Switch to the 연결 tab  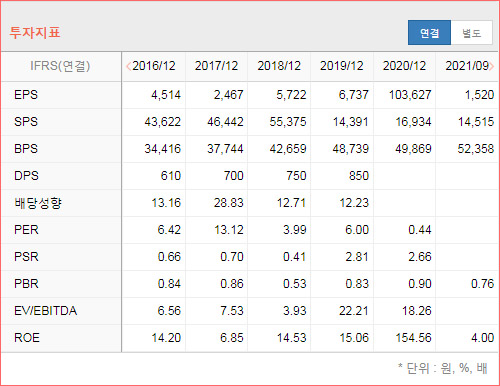[429, 33]
